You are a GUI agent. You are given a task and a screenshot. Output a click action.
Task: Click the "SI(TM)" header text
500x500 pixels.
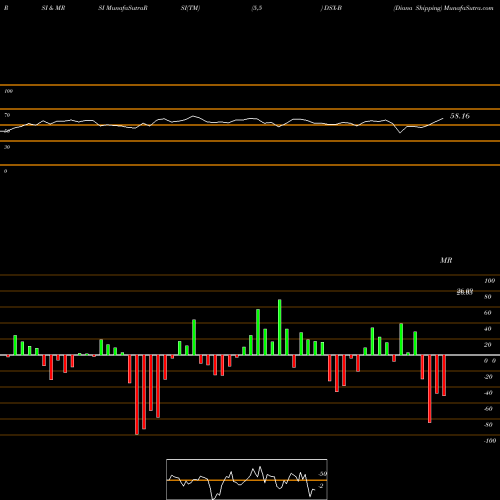pyautogui.click(x=190, y=8)
